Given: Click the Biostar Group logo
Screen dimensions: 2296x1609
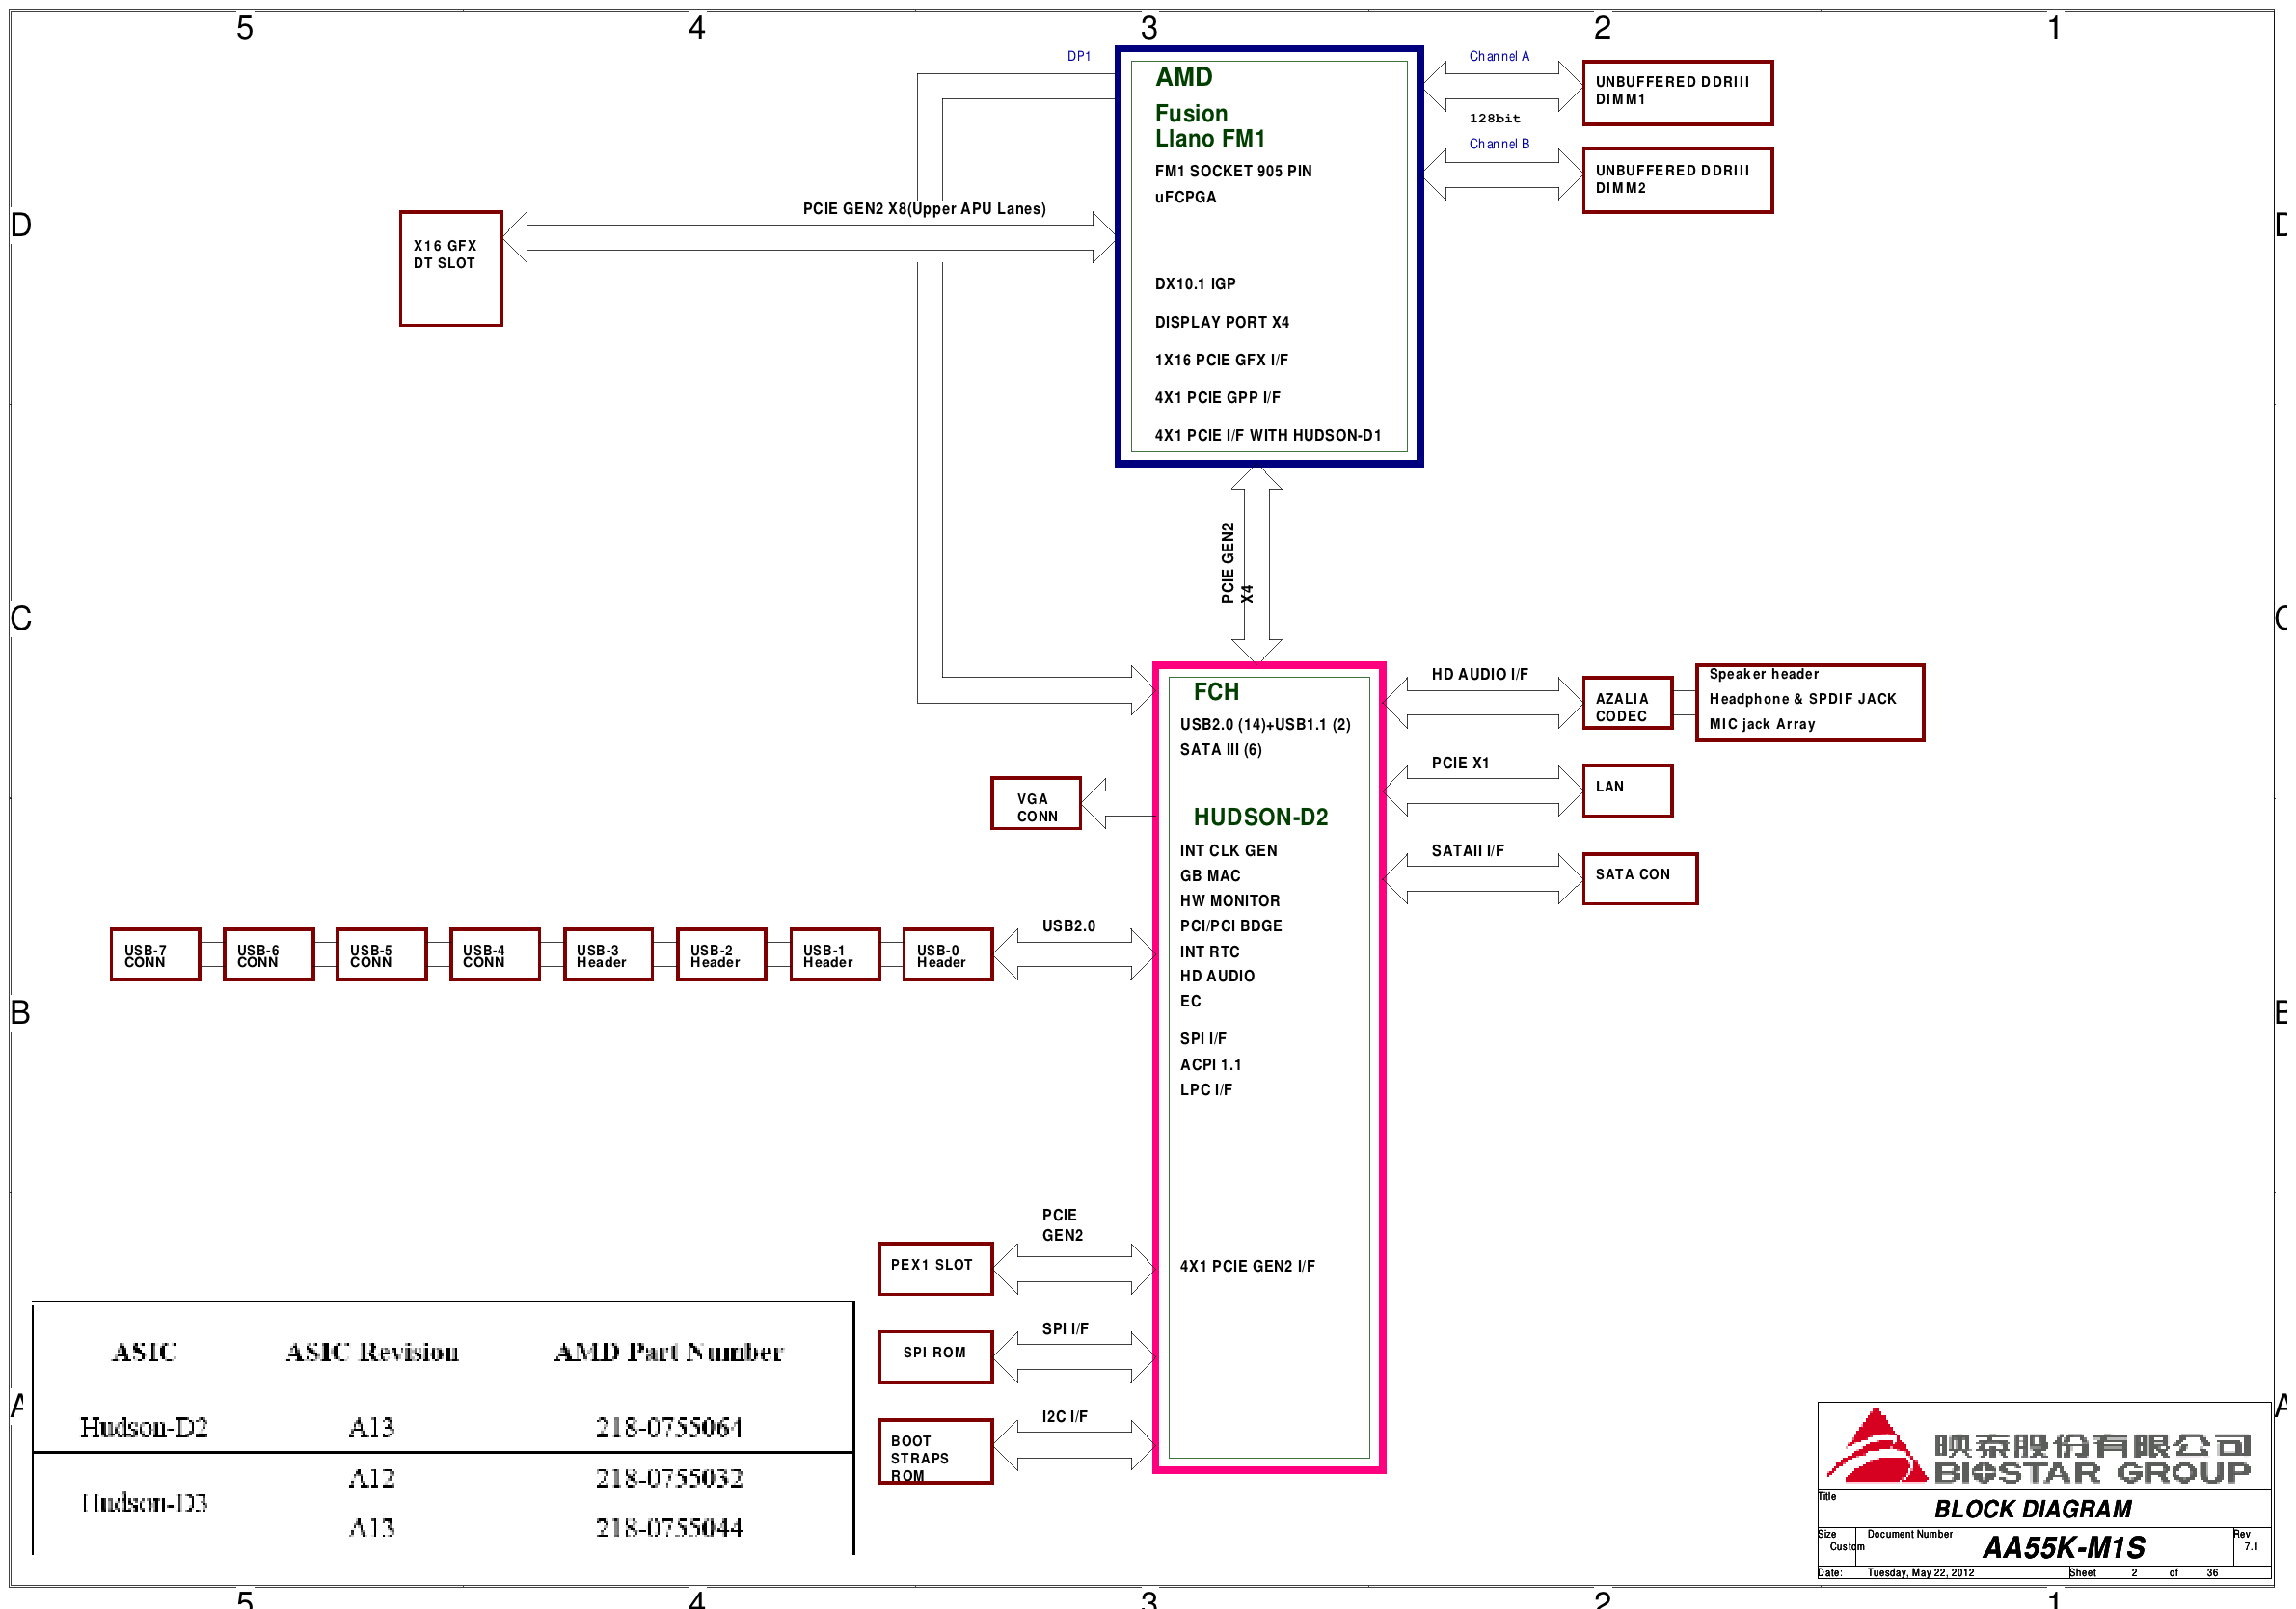Looking at the screenshot, I should tap(2038, 1446).
